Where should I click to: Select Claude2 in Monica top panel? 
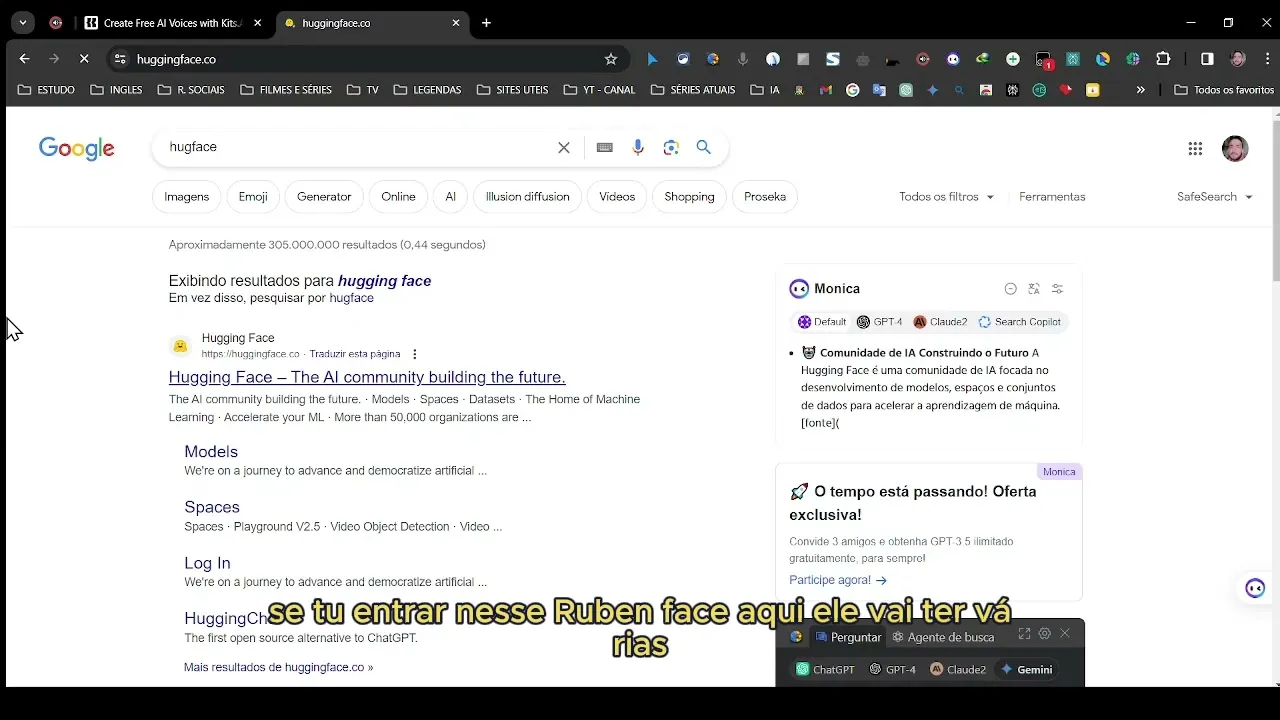point(940,322)
